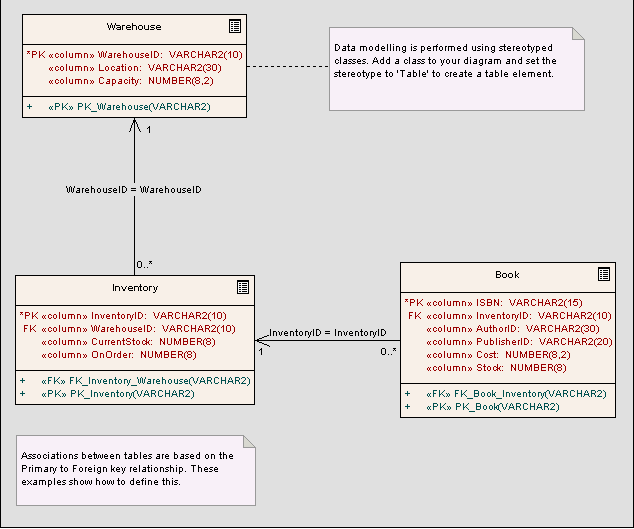Select the FK_Book_Inventory operation
Screen dimensions: 634x529
click(515, 394)
